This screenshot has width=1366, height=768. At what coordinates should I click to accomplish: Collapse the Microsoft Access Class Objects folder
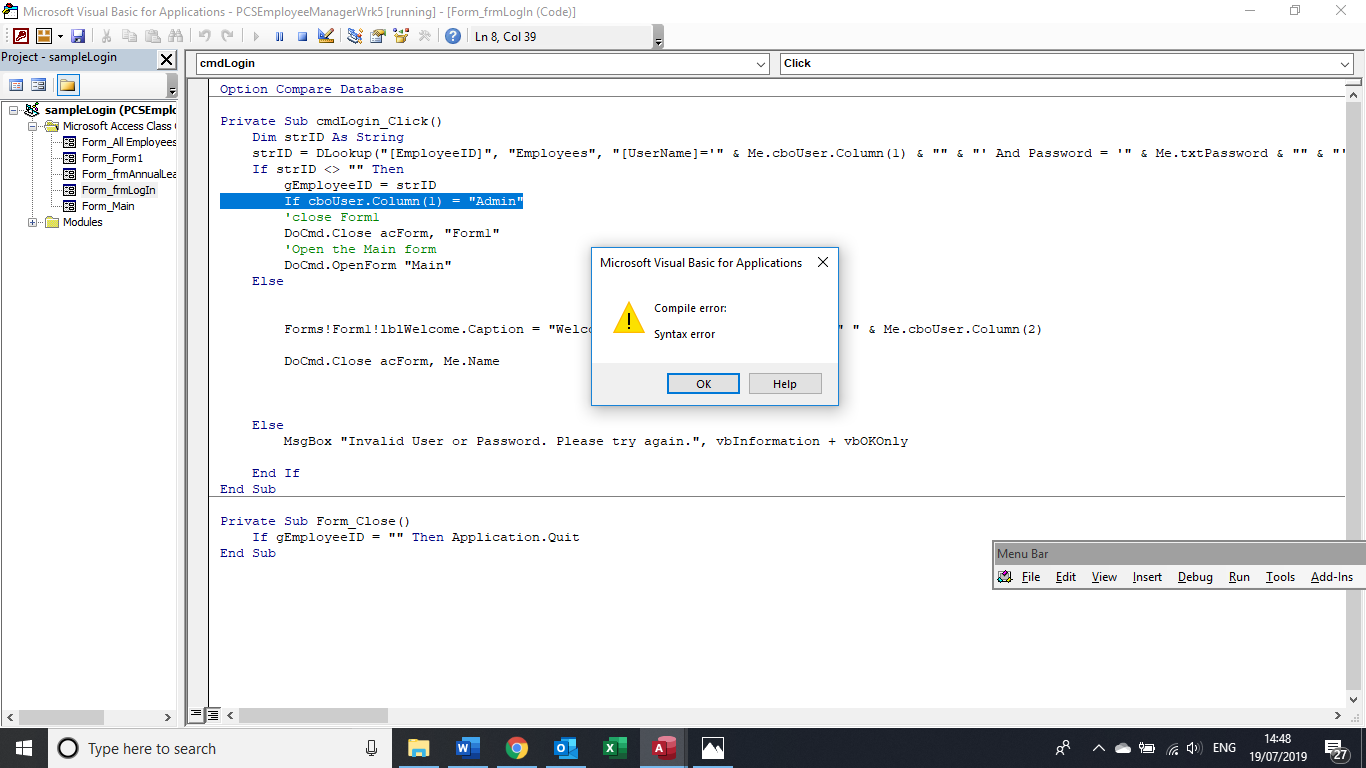point(34,126)
